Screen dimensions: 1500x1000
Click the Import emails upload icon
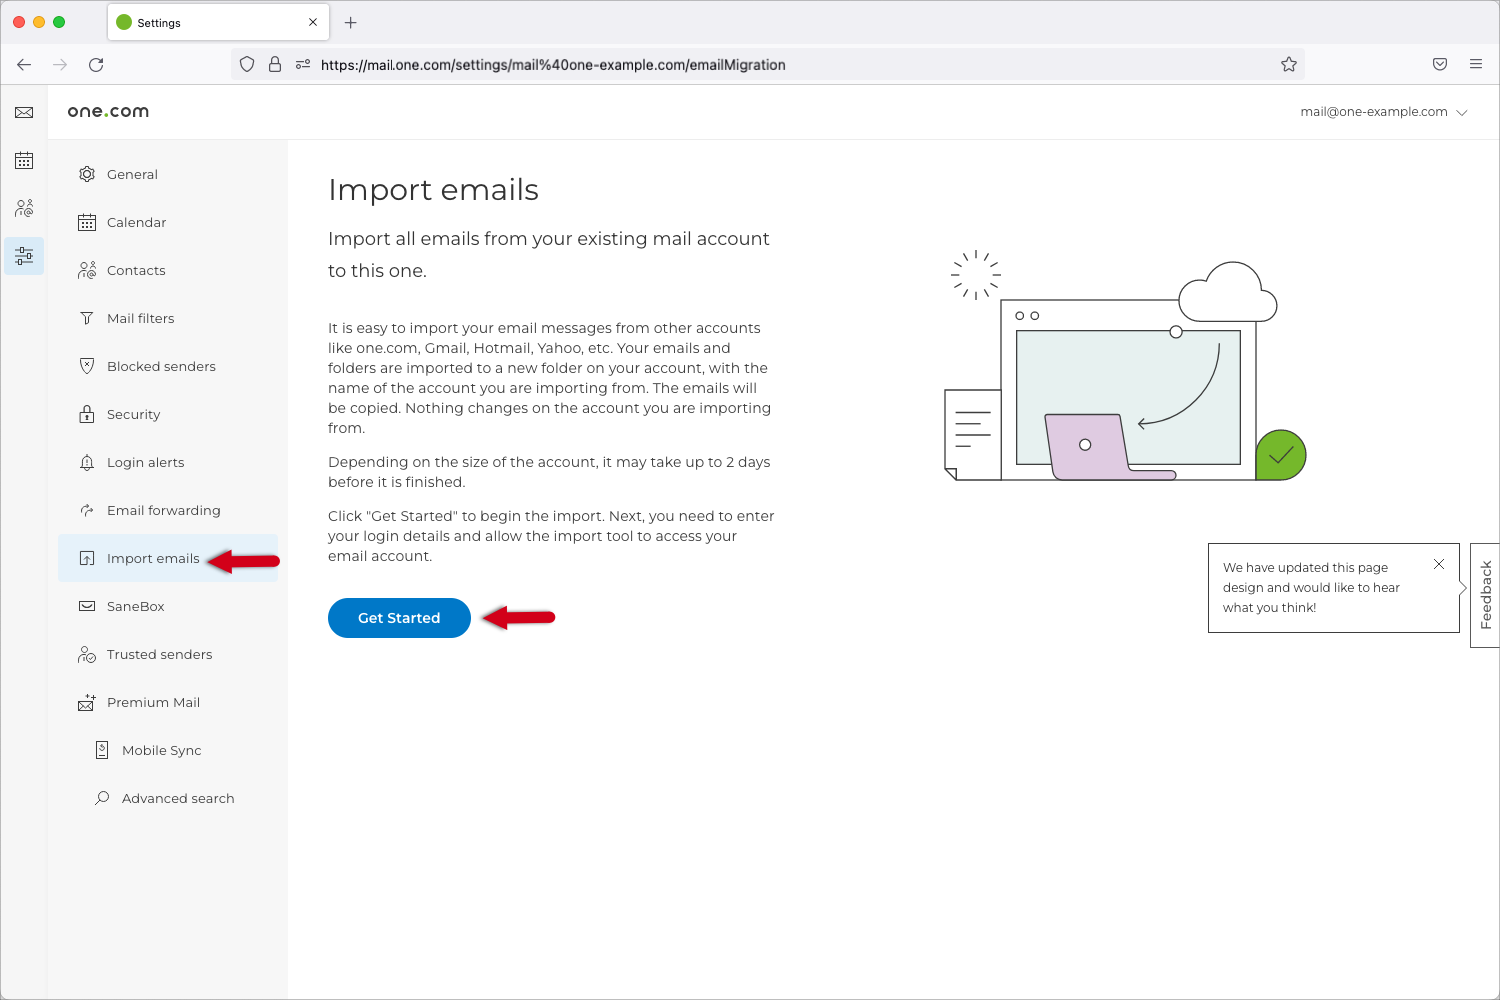(x=87, y=558)
